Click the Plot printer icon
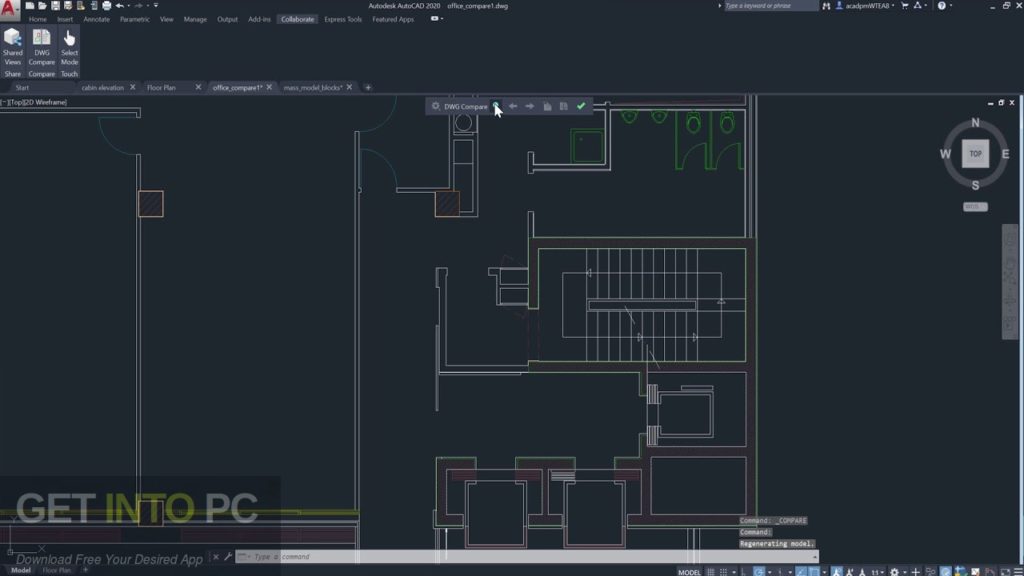Viewport: 1024px width, 576px height. [106, 6]
